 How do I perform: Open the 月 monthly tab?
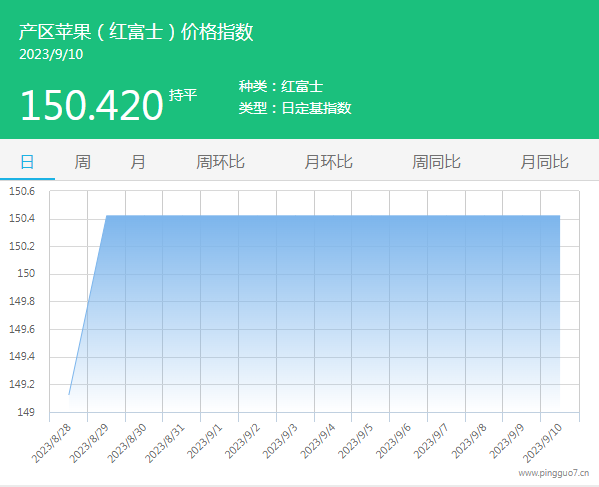click(138, 162)
